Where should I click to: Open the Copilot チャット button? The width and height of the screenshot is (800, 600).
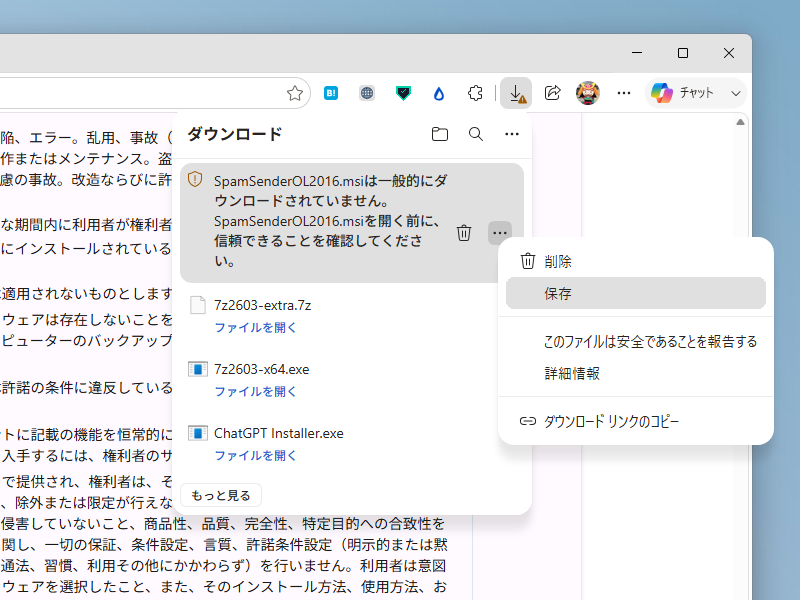(682, 93)
